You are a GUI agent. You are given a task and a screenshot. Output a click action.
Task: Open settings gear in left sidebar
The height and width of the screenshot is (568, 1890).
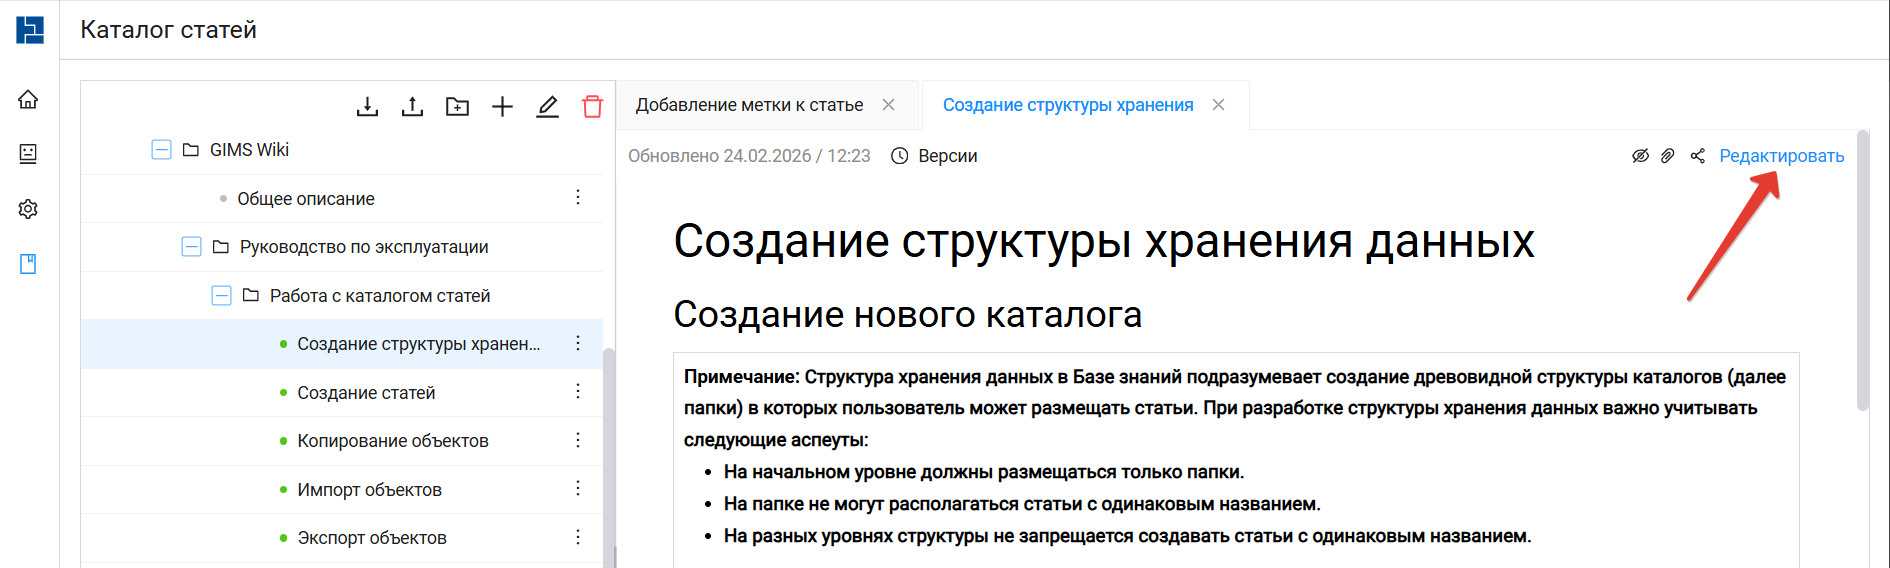coord(28,209)
